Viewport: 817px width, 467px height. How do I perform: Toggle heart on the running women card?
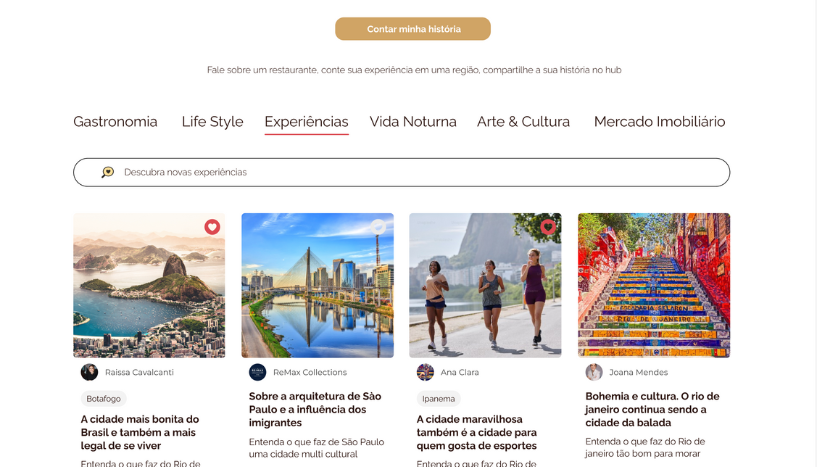pos(548,227)
